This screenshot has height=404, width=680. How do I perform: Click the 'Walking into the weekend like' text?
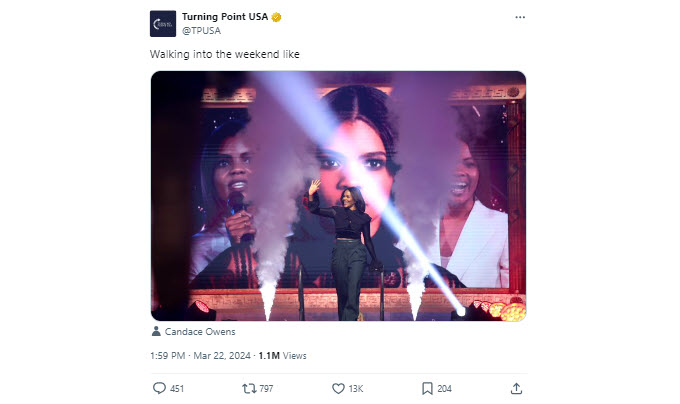click(x=224, y=54)
